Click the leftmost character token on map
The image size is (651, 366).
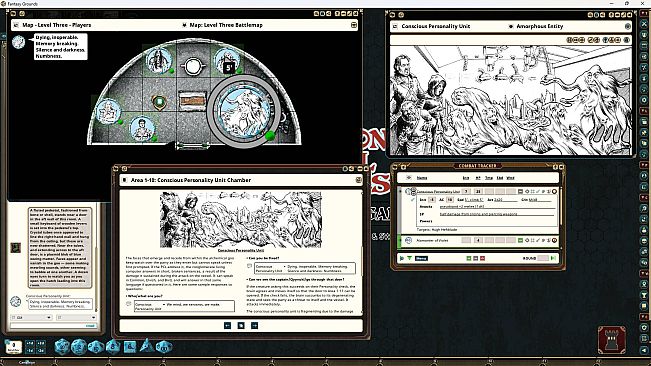(108, 111)
